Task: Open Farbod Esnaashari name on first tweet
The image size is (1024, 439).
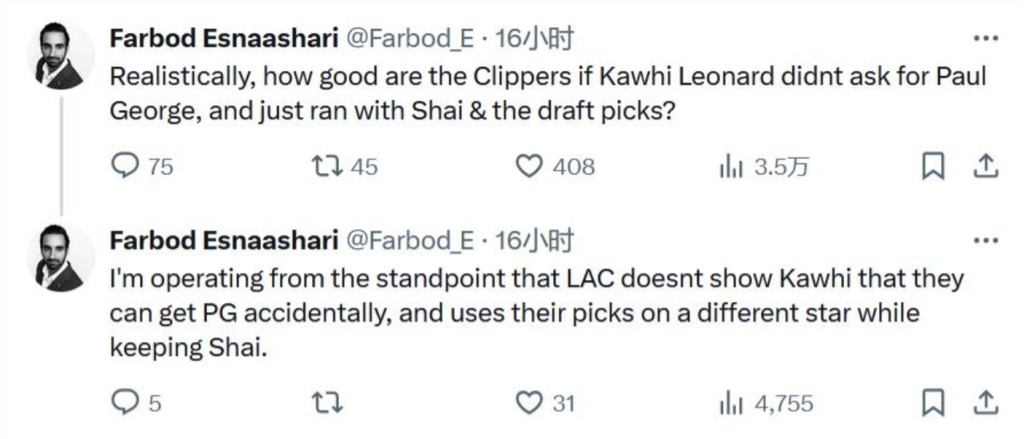Action: 223,39
